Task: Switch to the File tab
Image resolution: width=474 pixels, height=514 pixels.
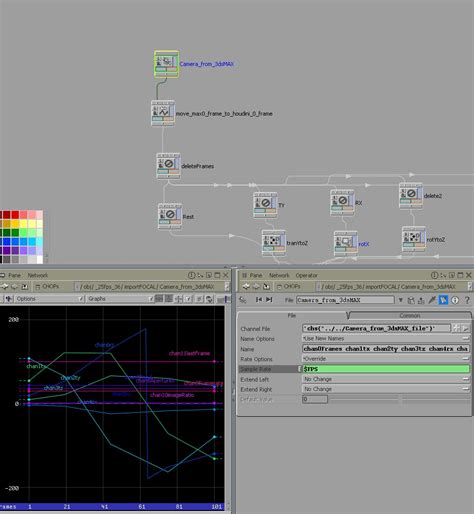Action: point(292,315)
